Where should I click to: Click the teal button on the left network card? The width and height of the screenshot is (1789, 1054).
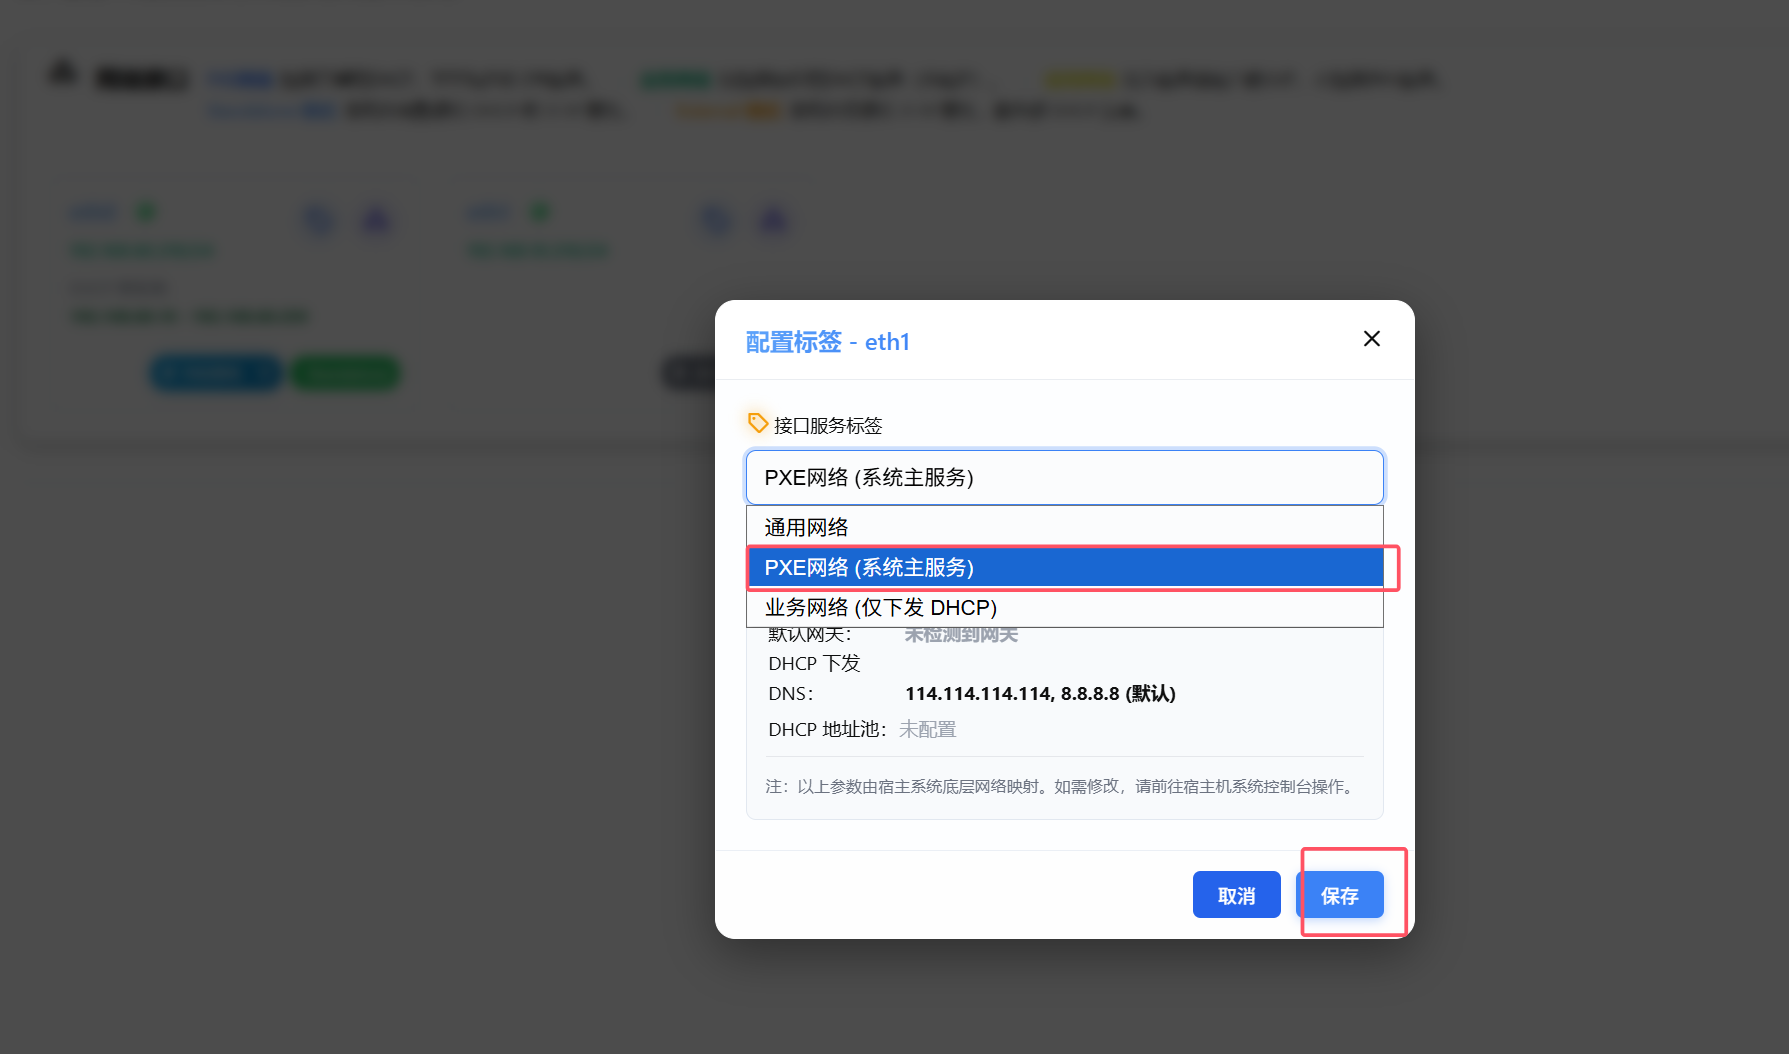click(214, 371)
